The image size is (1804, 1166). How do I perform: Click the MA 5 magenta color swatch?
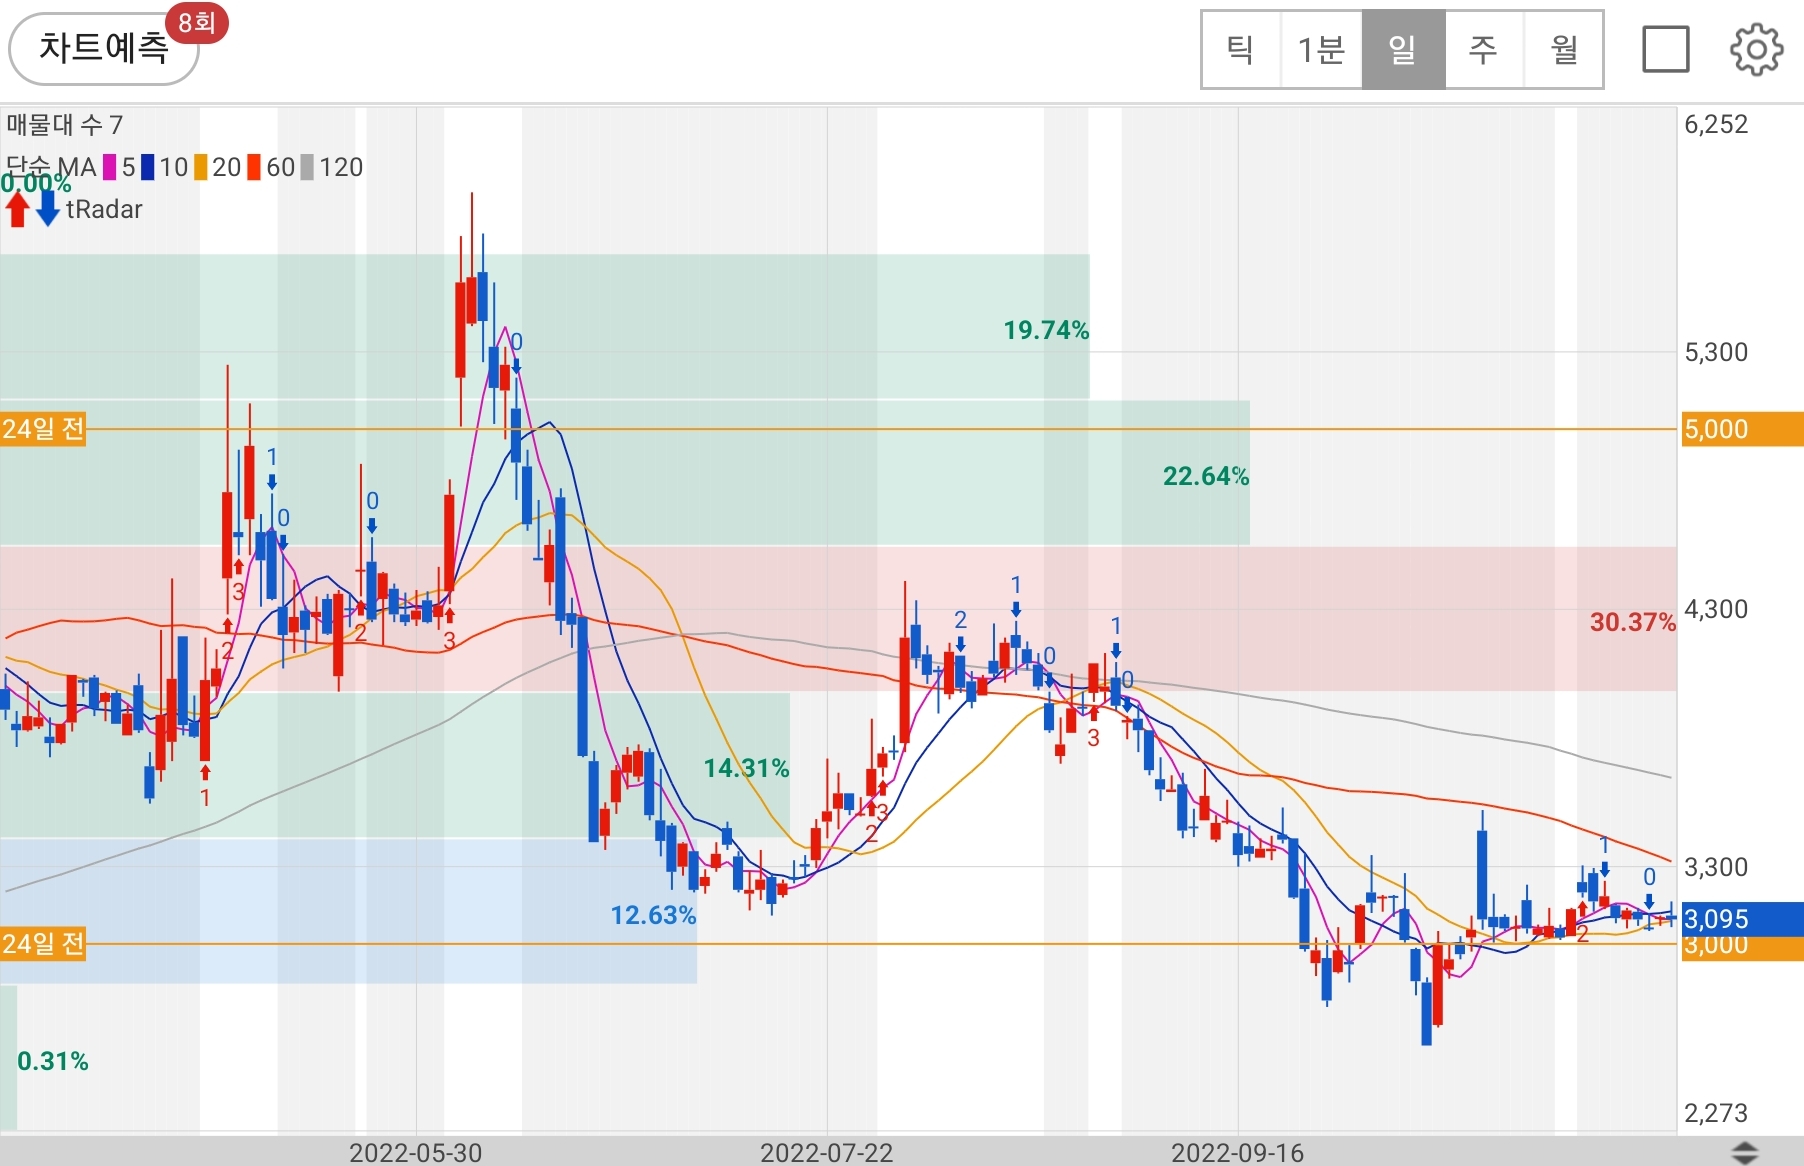point(110,167)
